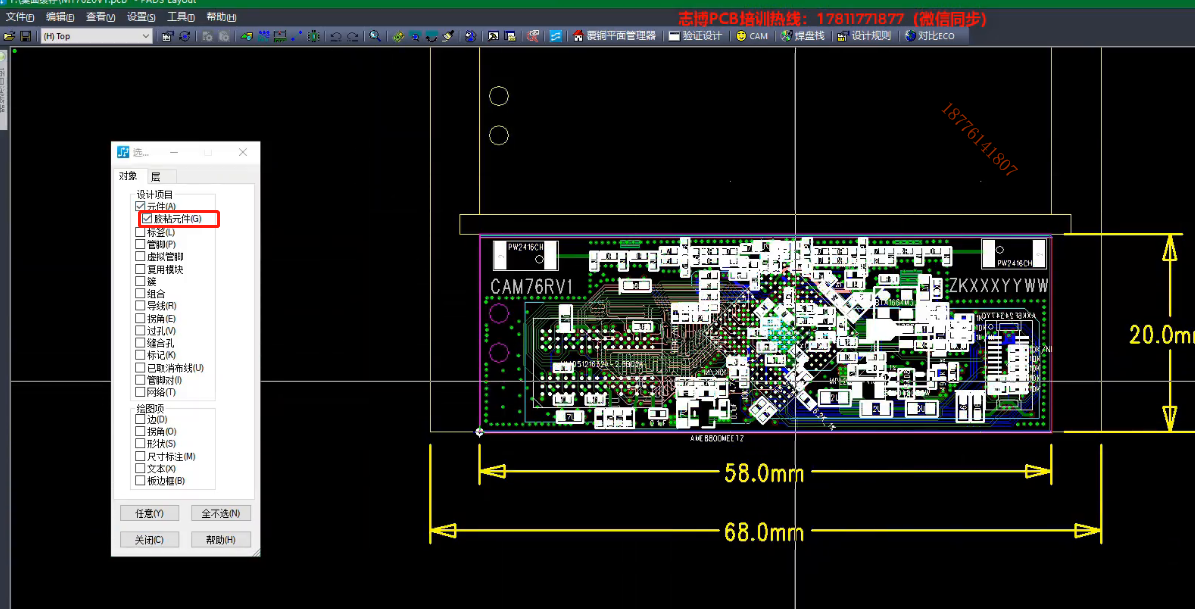The height and width of the screenshot is (609, 1195).
Task: Click the save icon in the toolbar
Action: click(x=24, y=35)
